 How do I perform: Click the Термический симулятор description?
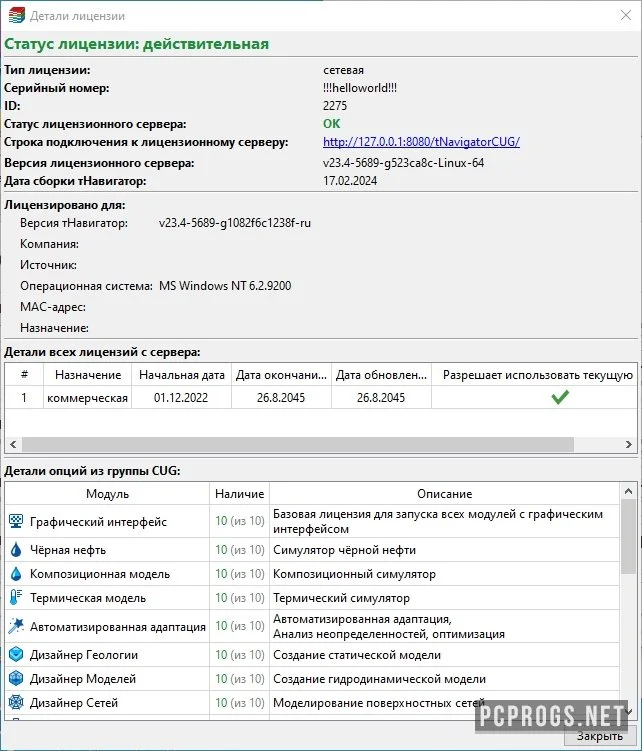point(342,598)
